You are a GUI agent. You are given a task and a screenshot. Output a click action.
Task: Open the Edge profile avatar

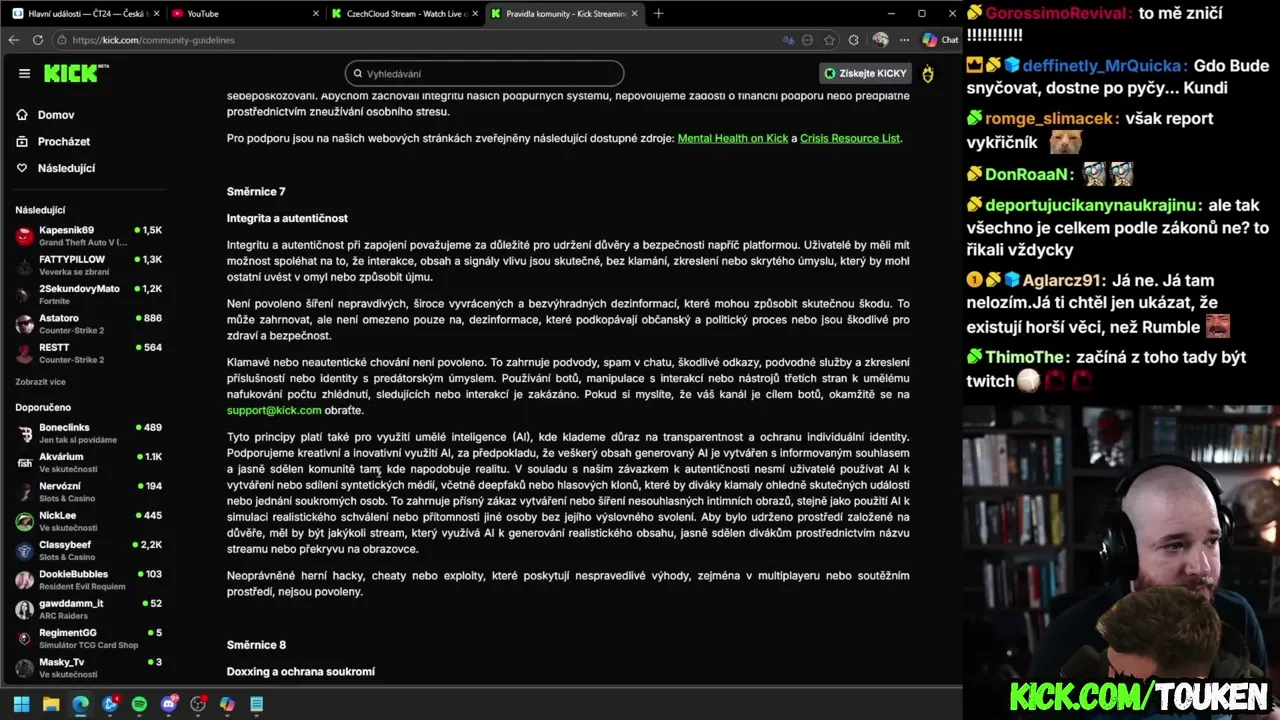[x=880, y=40]
